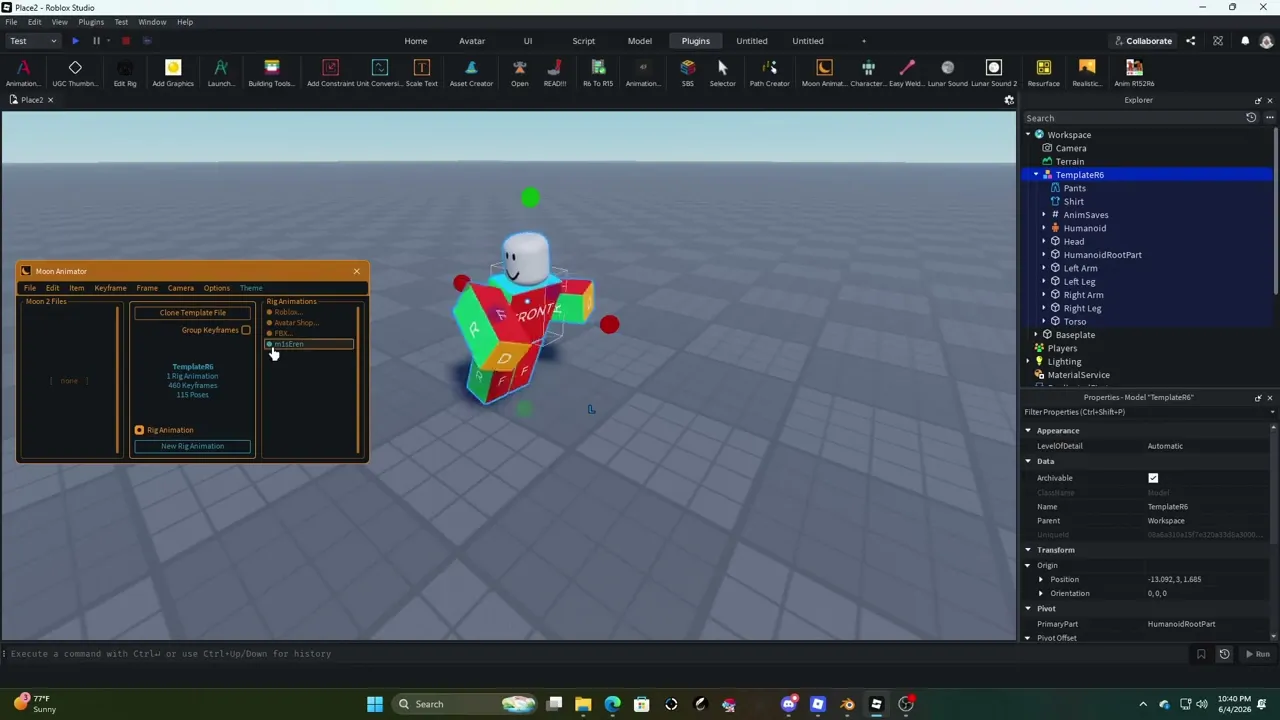1280x720 pixels.
Task: Collapse the Appearance properties section
Action: pos(1027,431)
